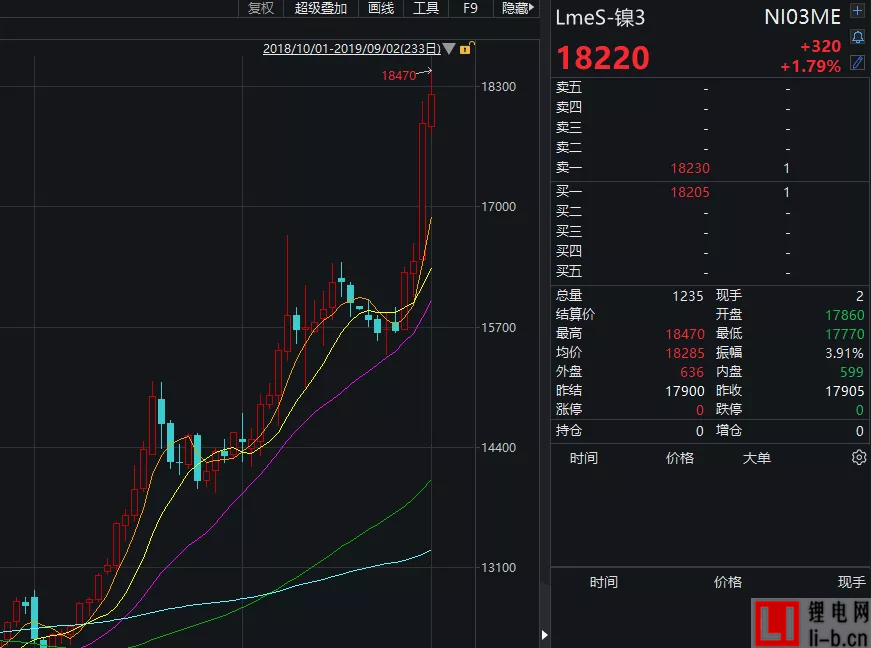Click the F9 toolbar button
This screenshot has height=648, width=871.
tap(470, 8)
